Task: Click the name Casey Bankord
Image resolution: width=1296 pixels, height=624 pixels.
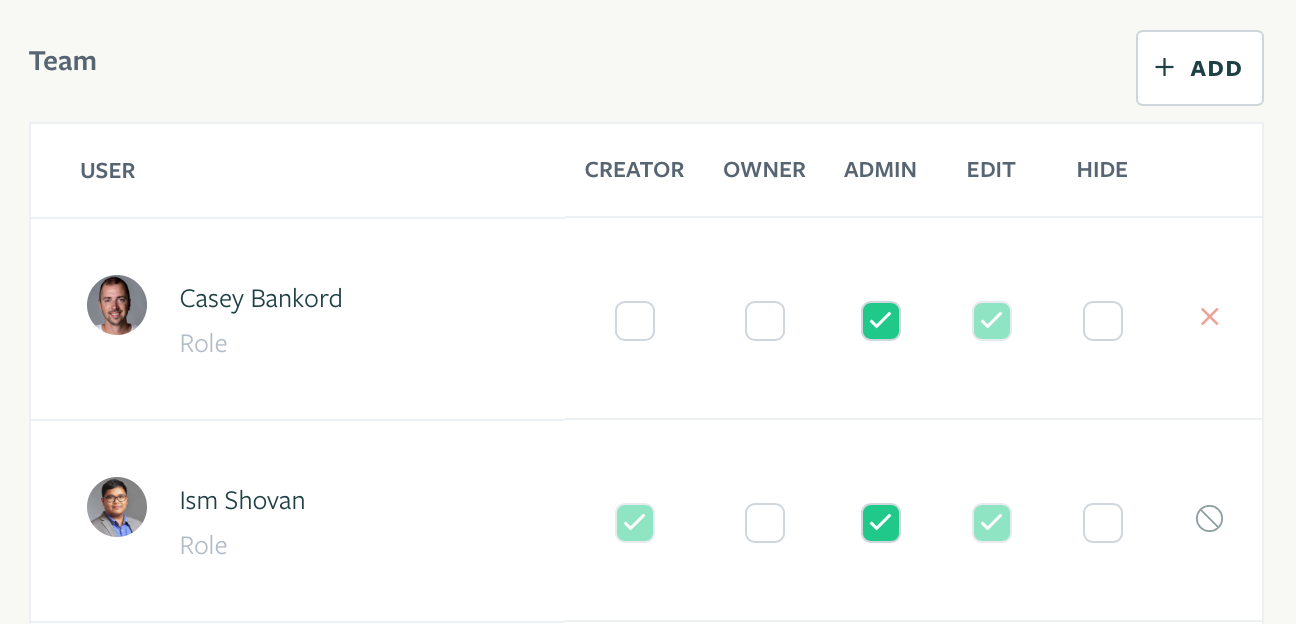Action: 261,298
